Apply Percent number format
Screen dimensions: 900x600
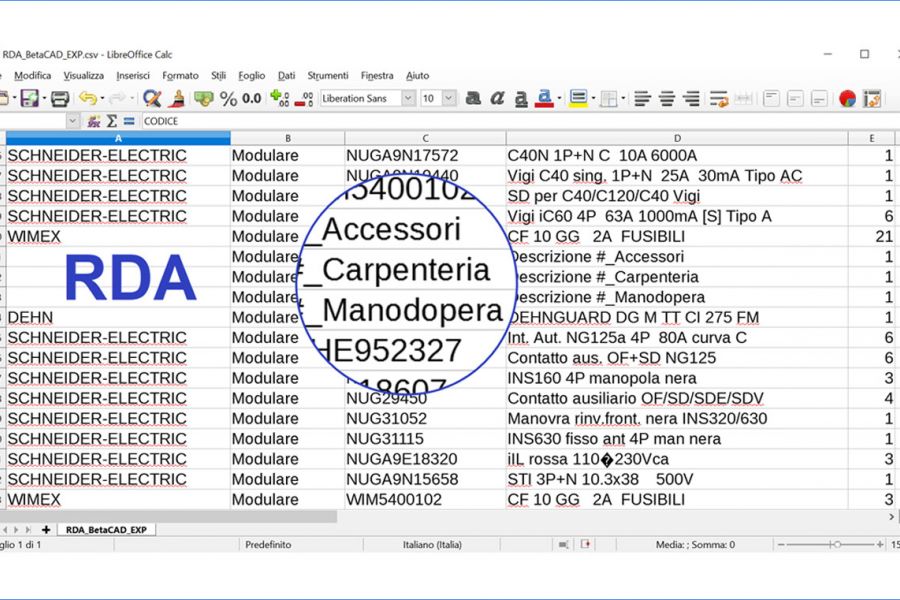coord(228,99)
